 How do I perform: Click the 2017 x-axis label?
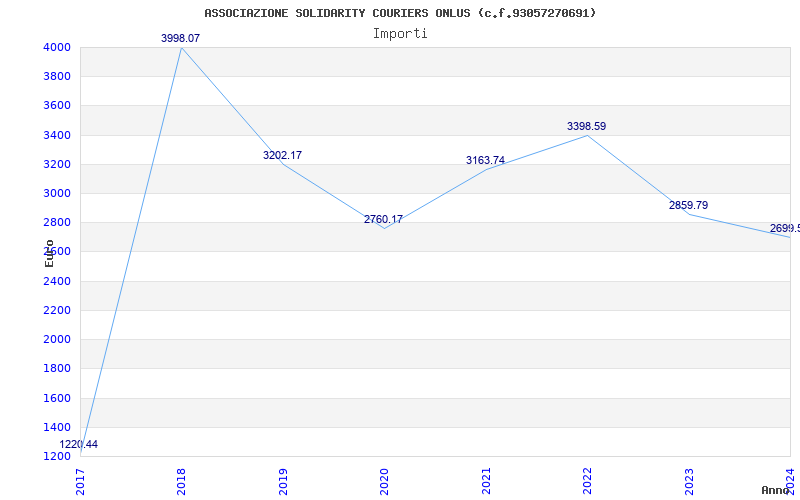coord(80,482)
